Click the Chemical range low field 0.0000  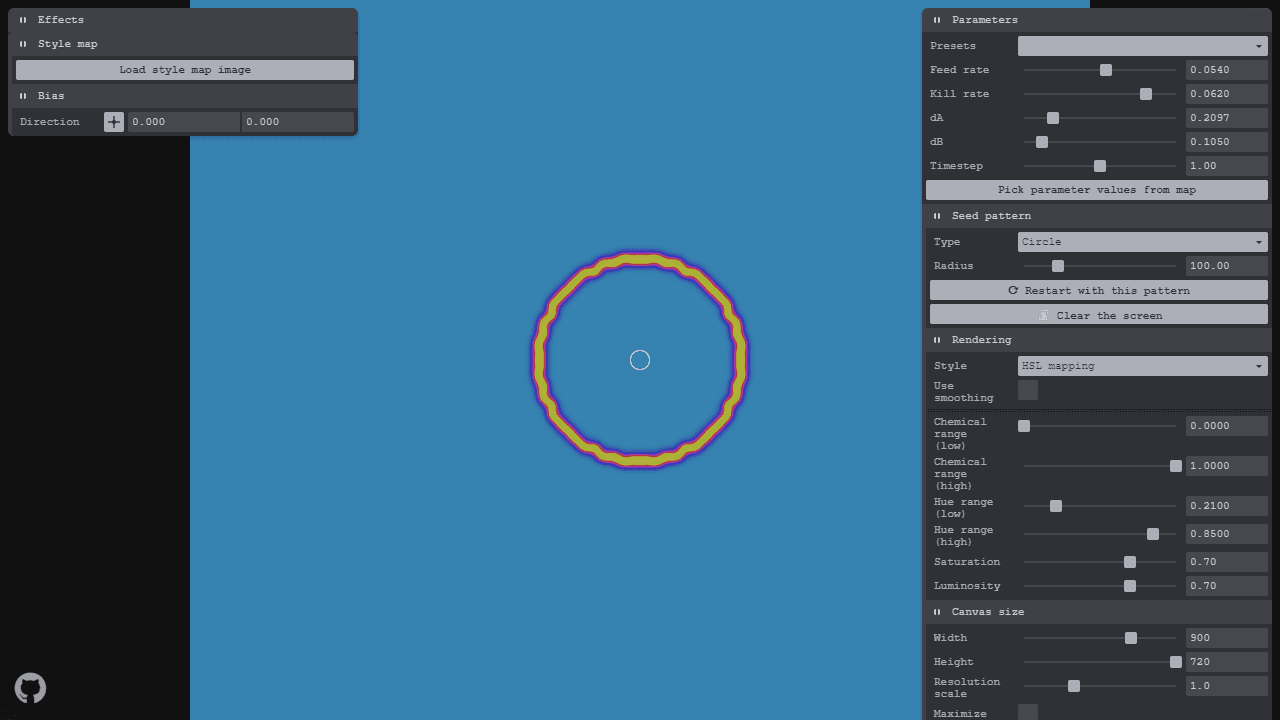1227,426
